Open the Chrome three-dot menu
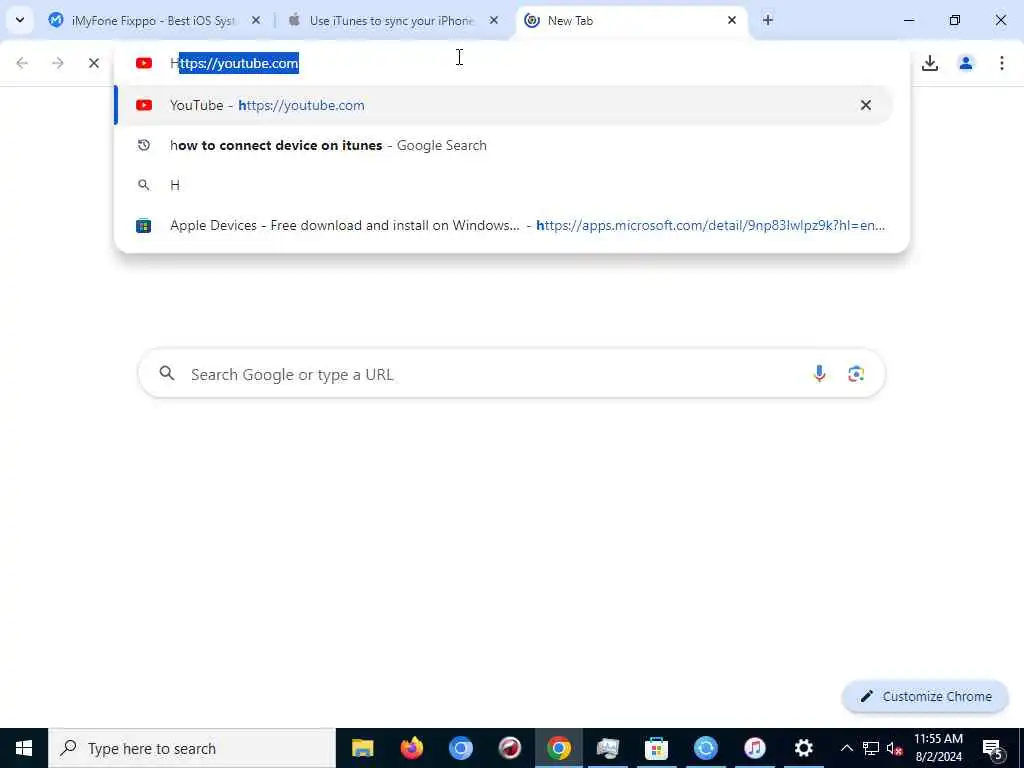This screenshot has height=768, width=1024. click(1002, 63)
